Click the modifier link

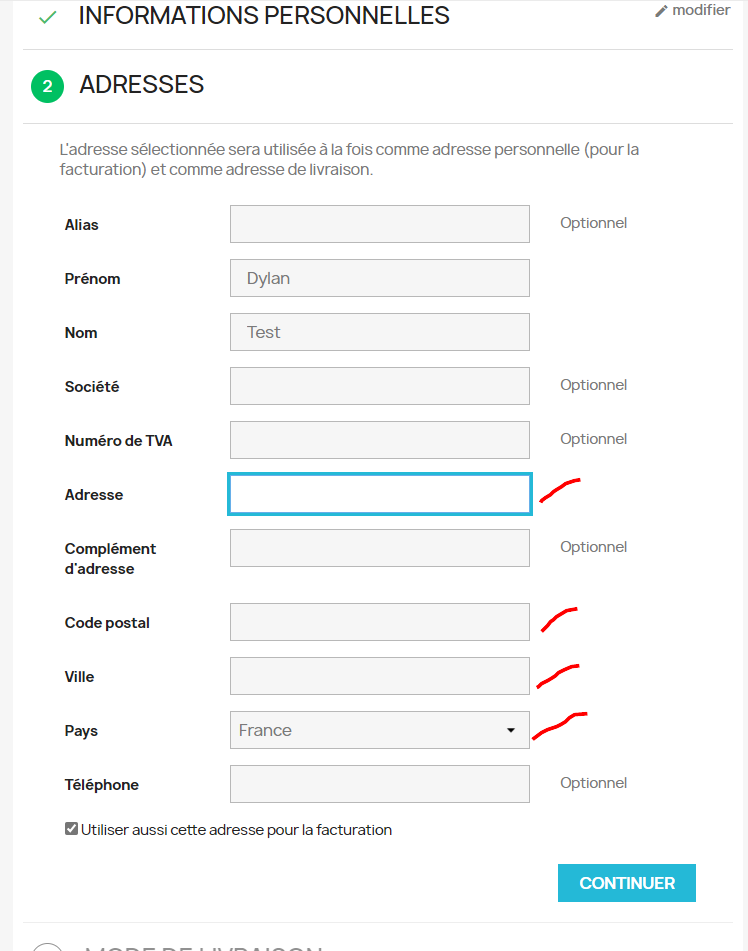(701, 10)
